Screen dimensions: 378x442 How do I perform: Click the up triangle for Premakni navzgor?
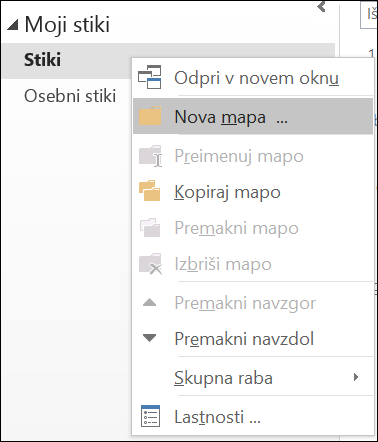point(149,302)
